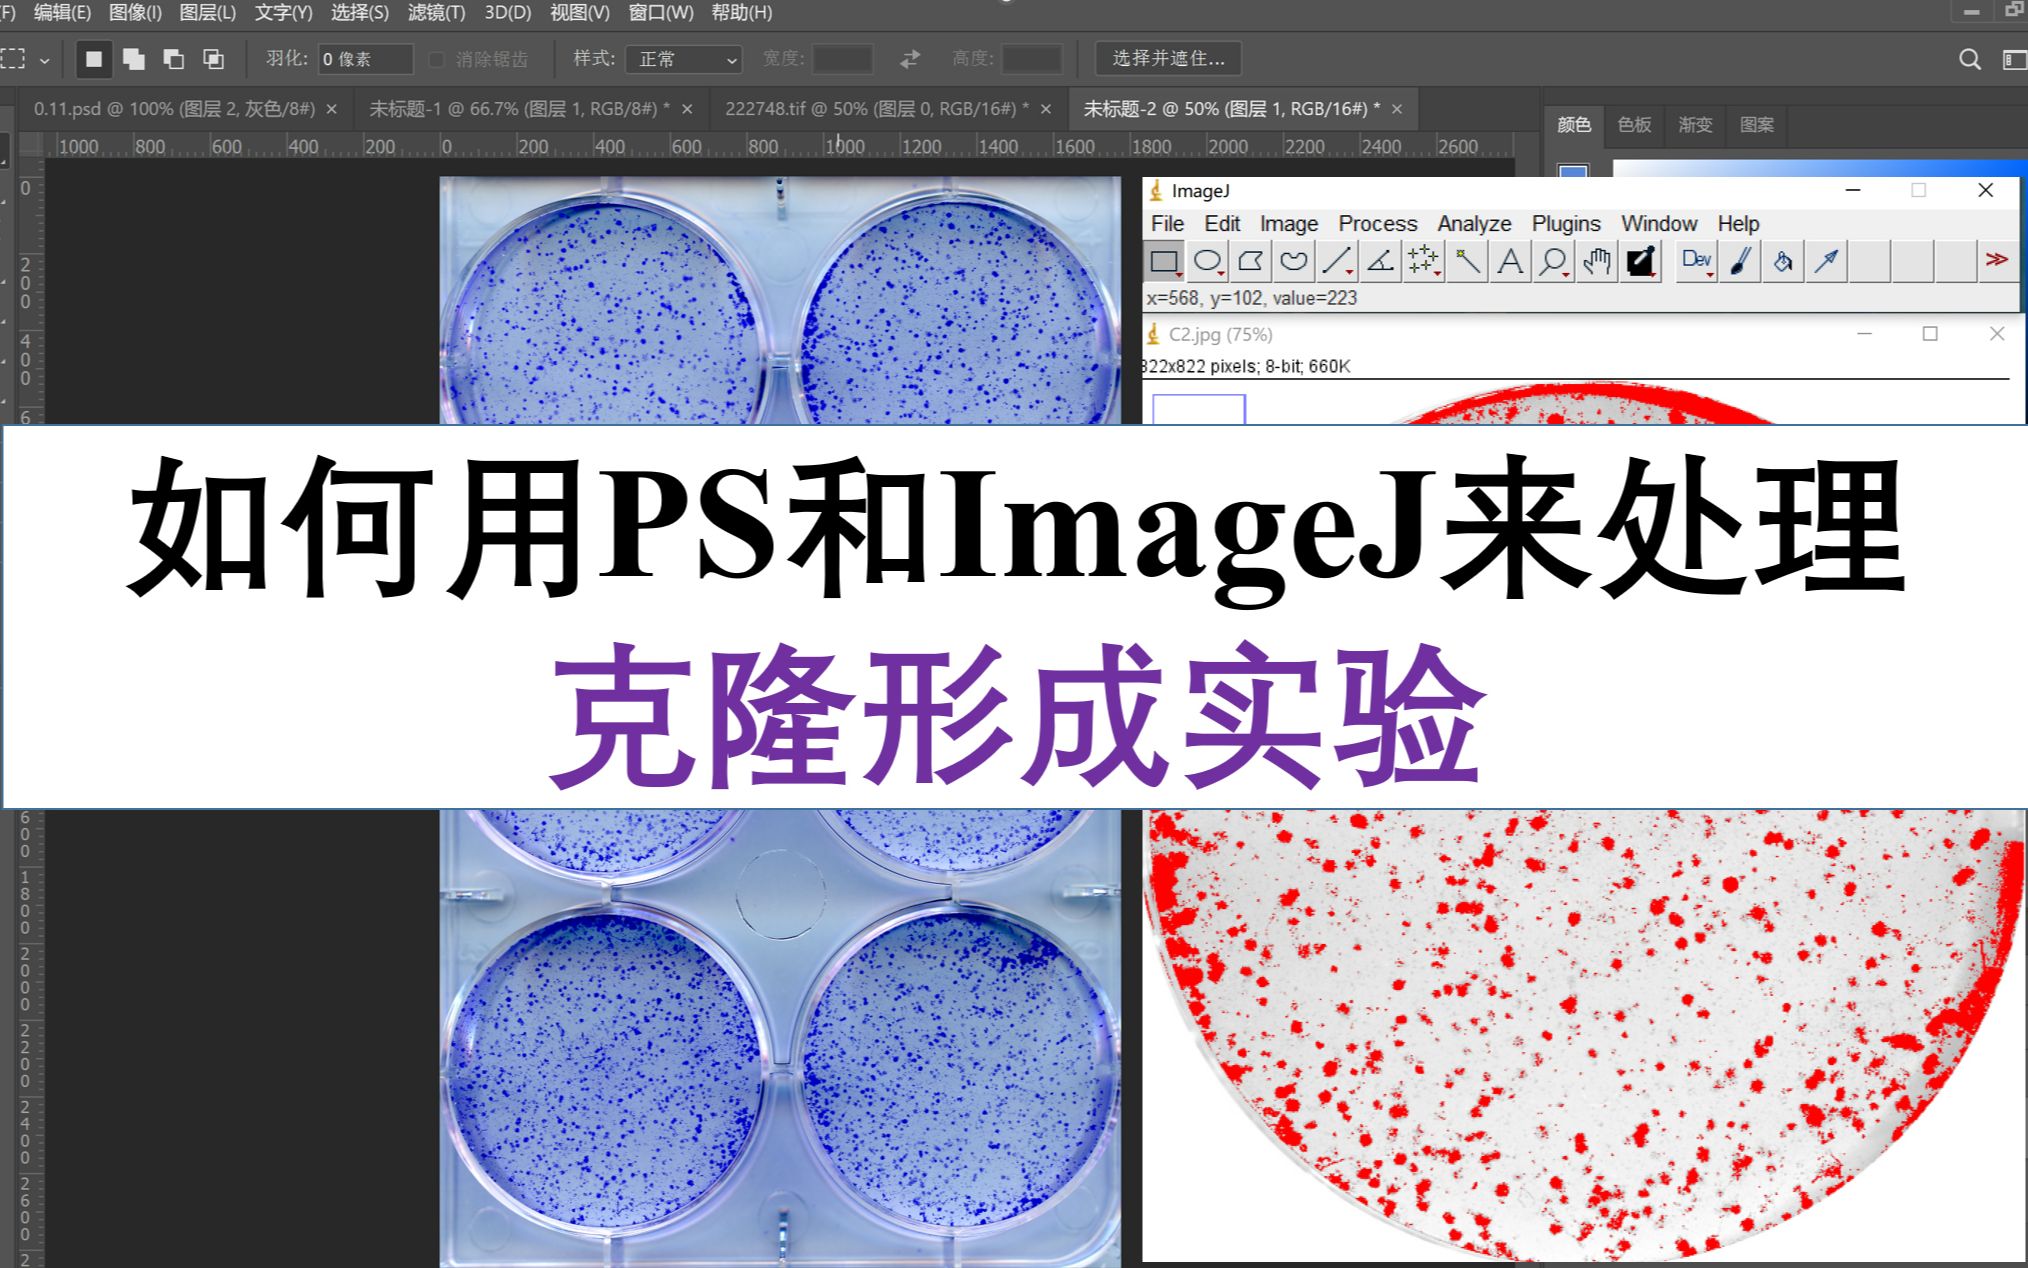Open Photoshop 文字(Y) menu

pyautogui.click(x=284, y=13)
